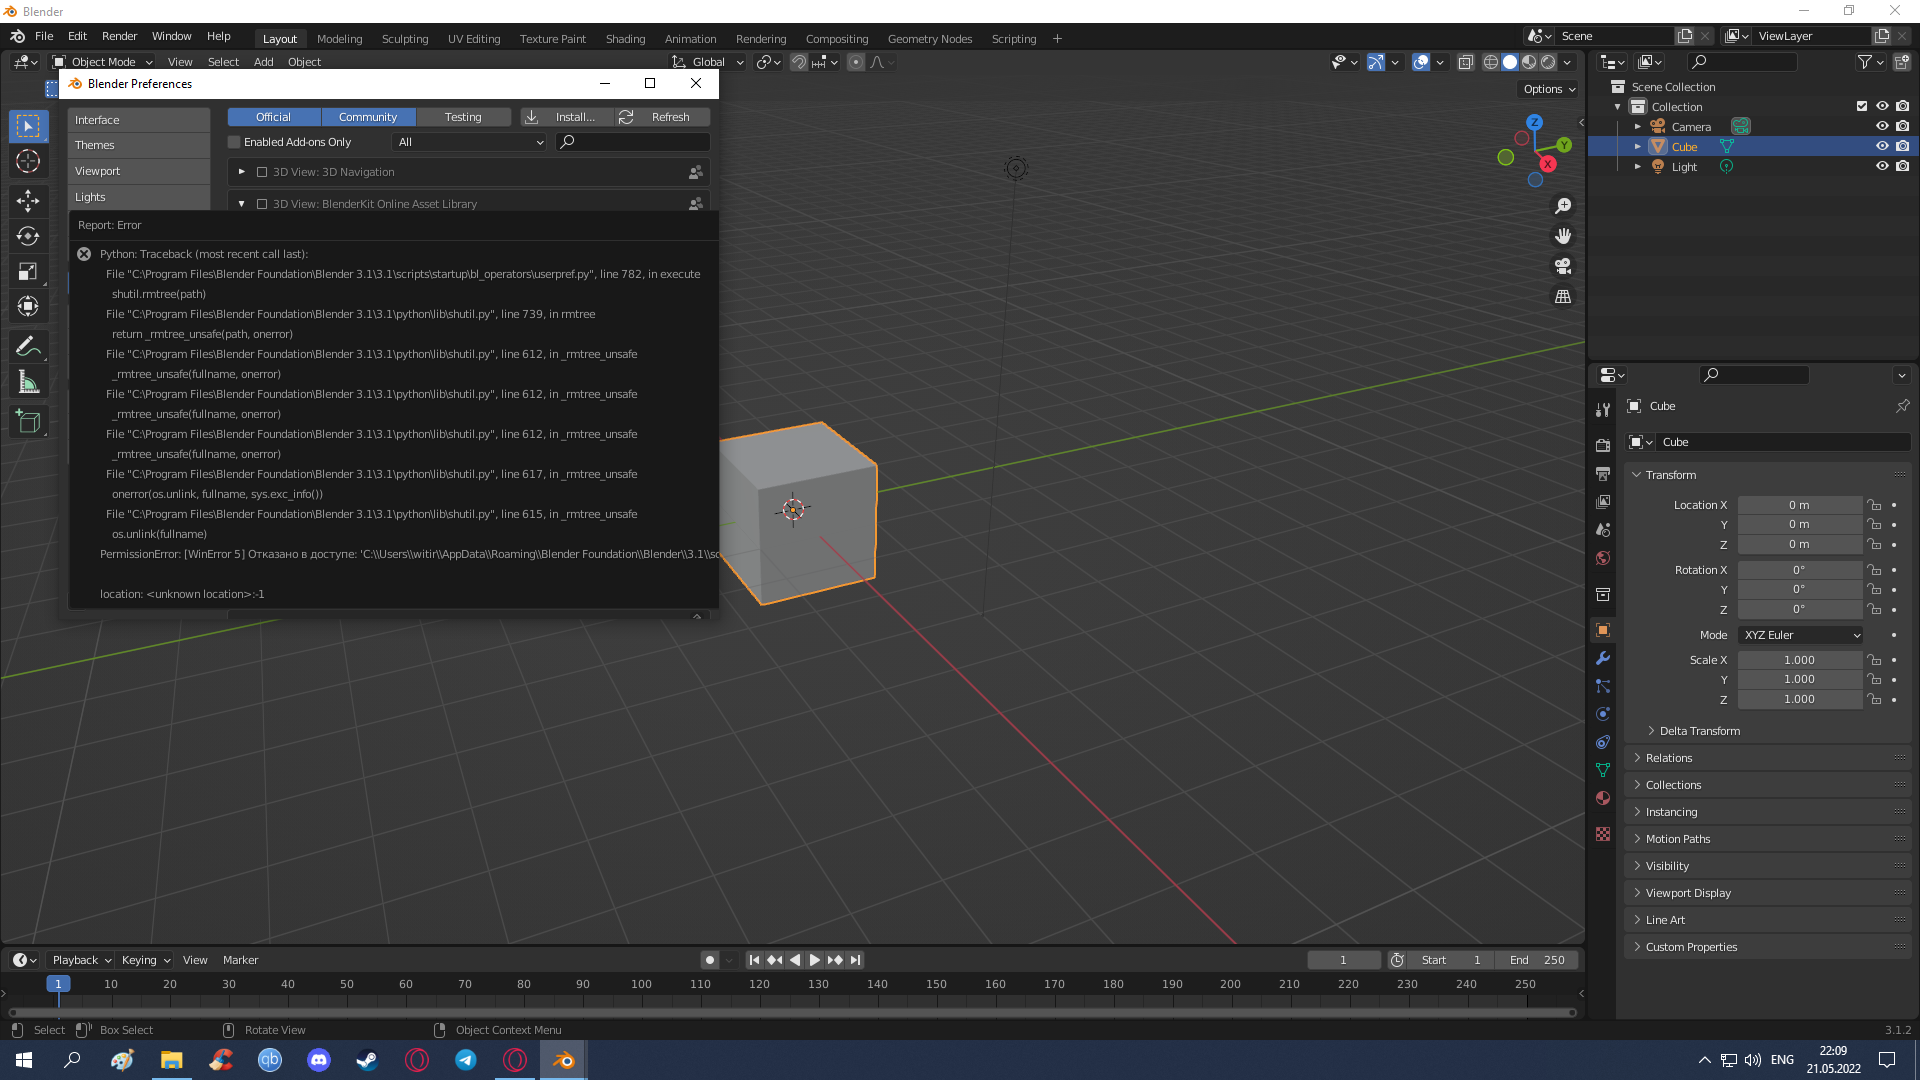The image size is (1920, 1080).
Task: Open the Render properties tab
Action: coord(1602,444)
